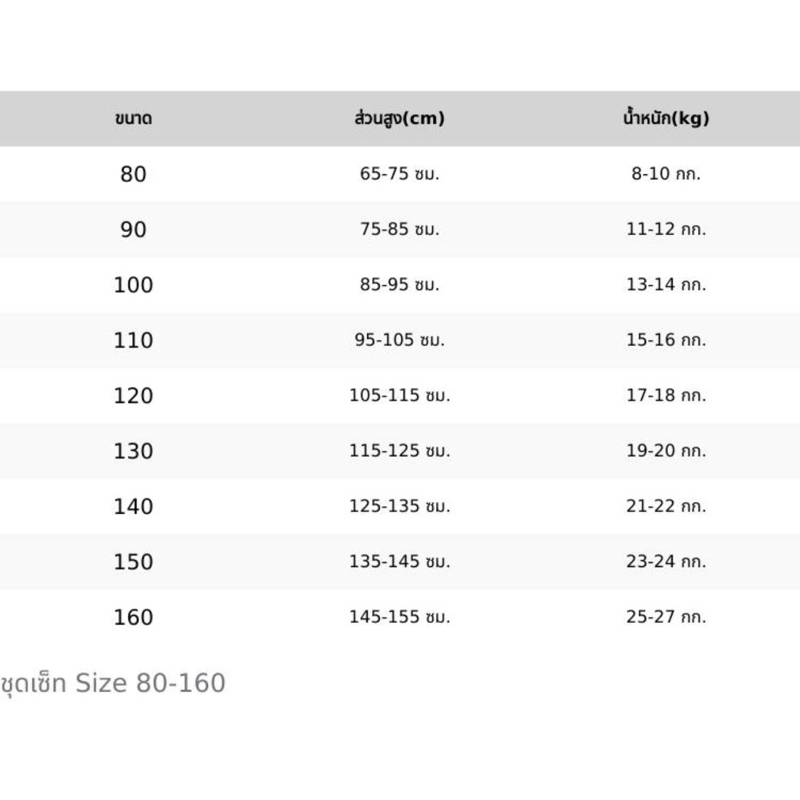Select the 17-18 กก. weight value

pos(666,396)
